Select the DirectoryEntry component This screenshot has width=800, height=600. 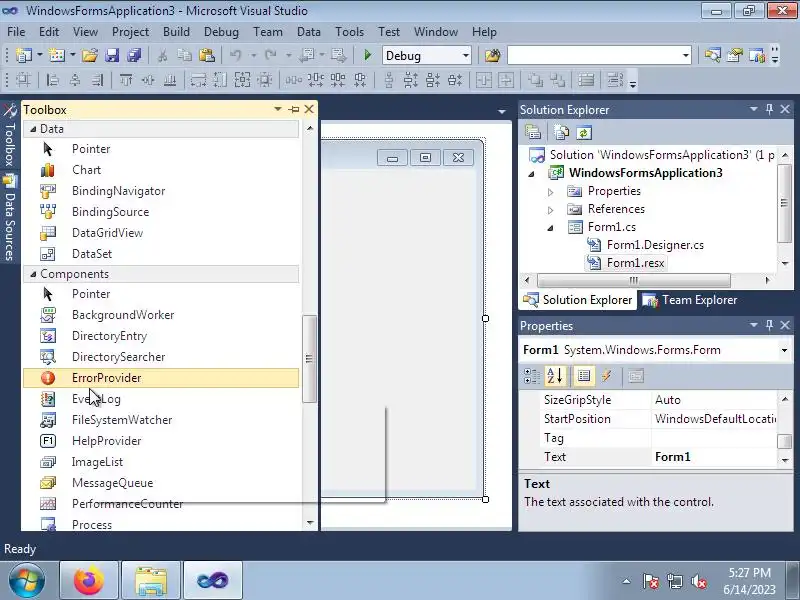(x=161, y=336)
